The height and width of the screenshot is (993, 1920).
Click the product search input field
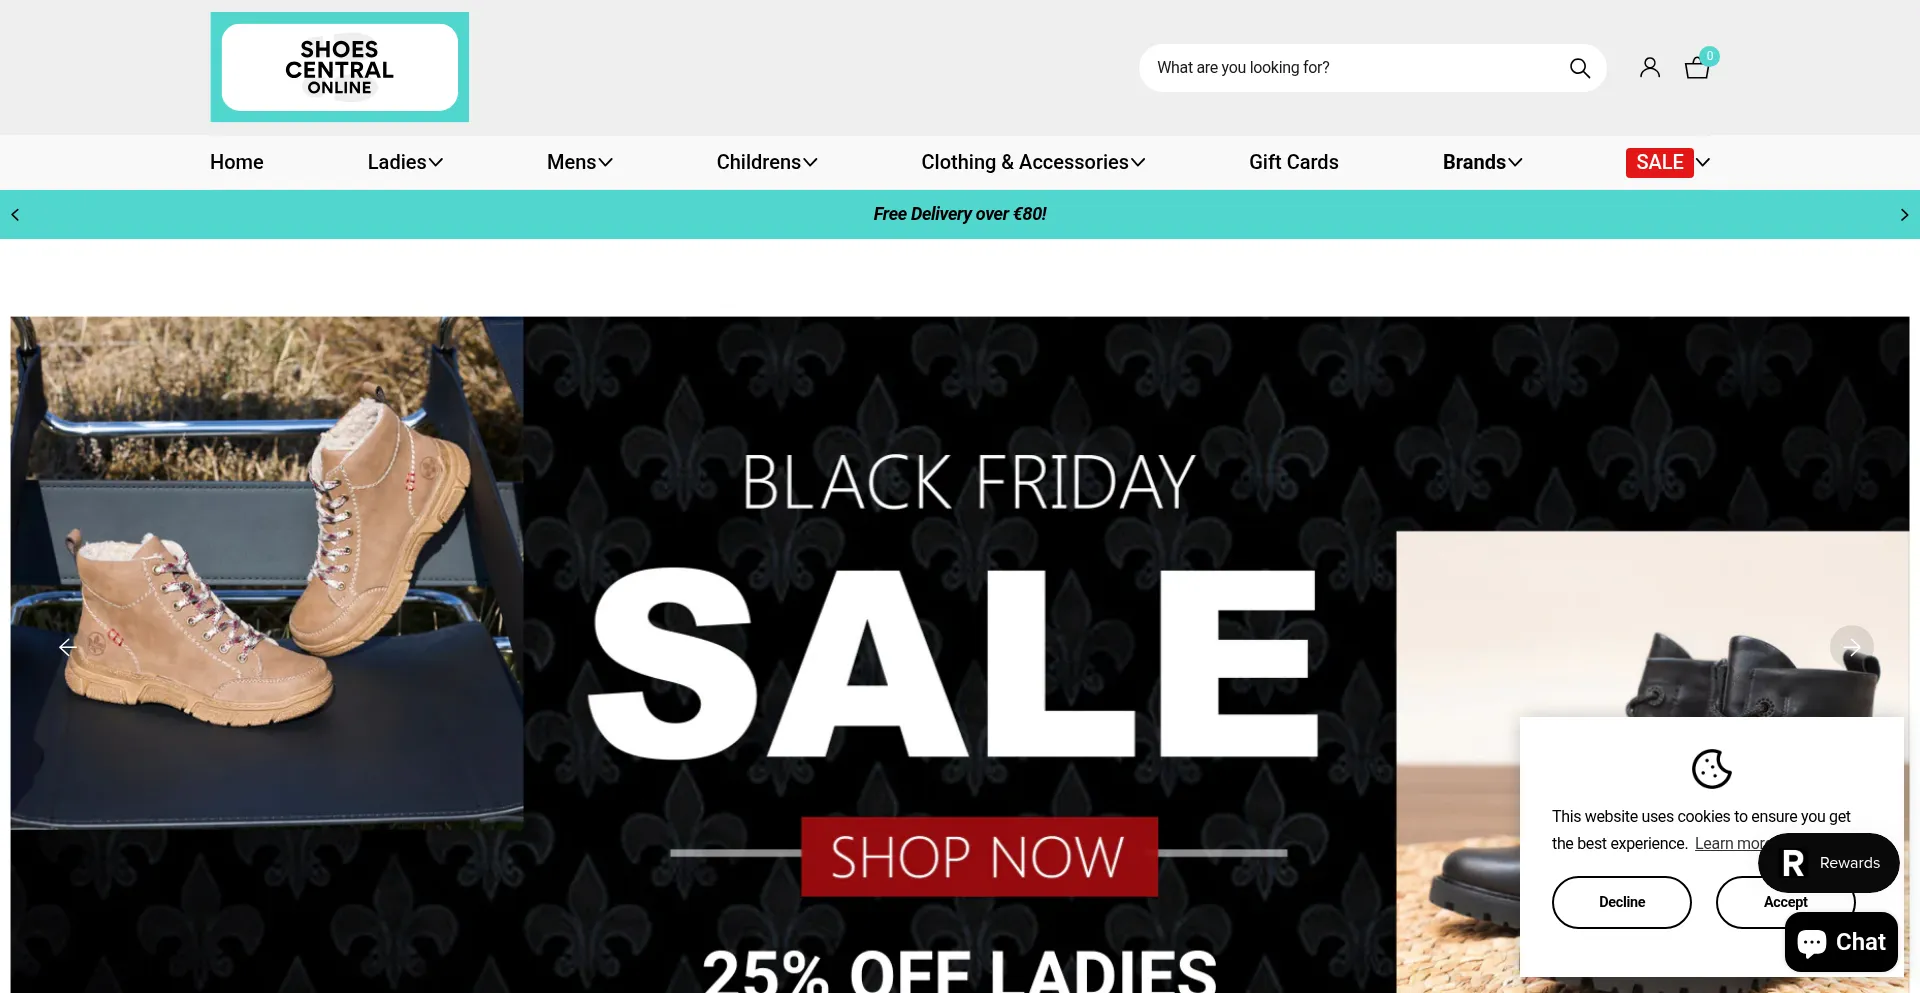pos(1355,68)
